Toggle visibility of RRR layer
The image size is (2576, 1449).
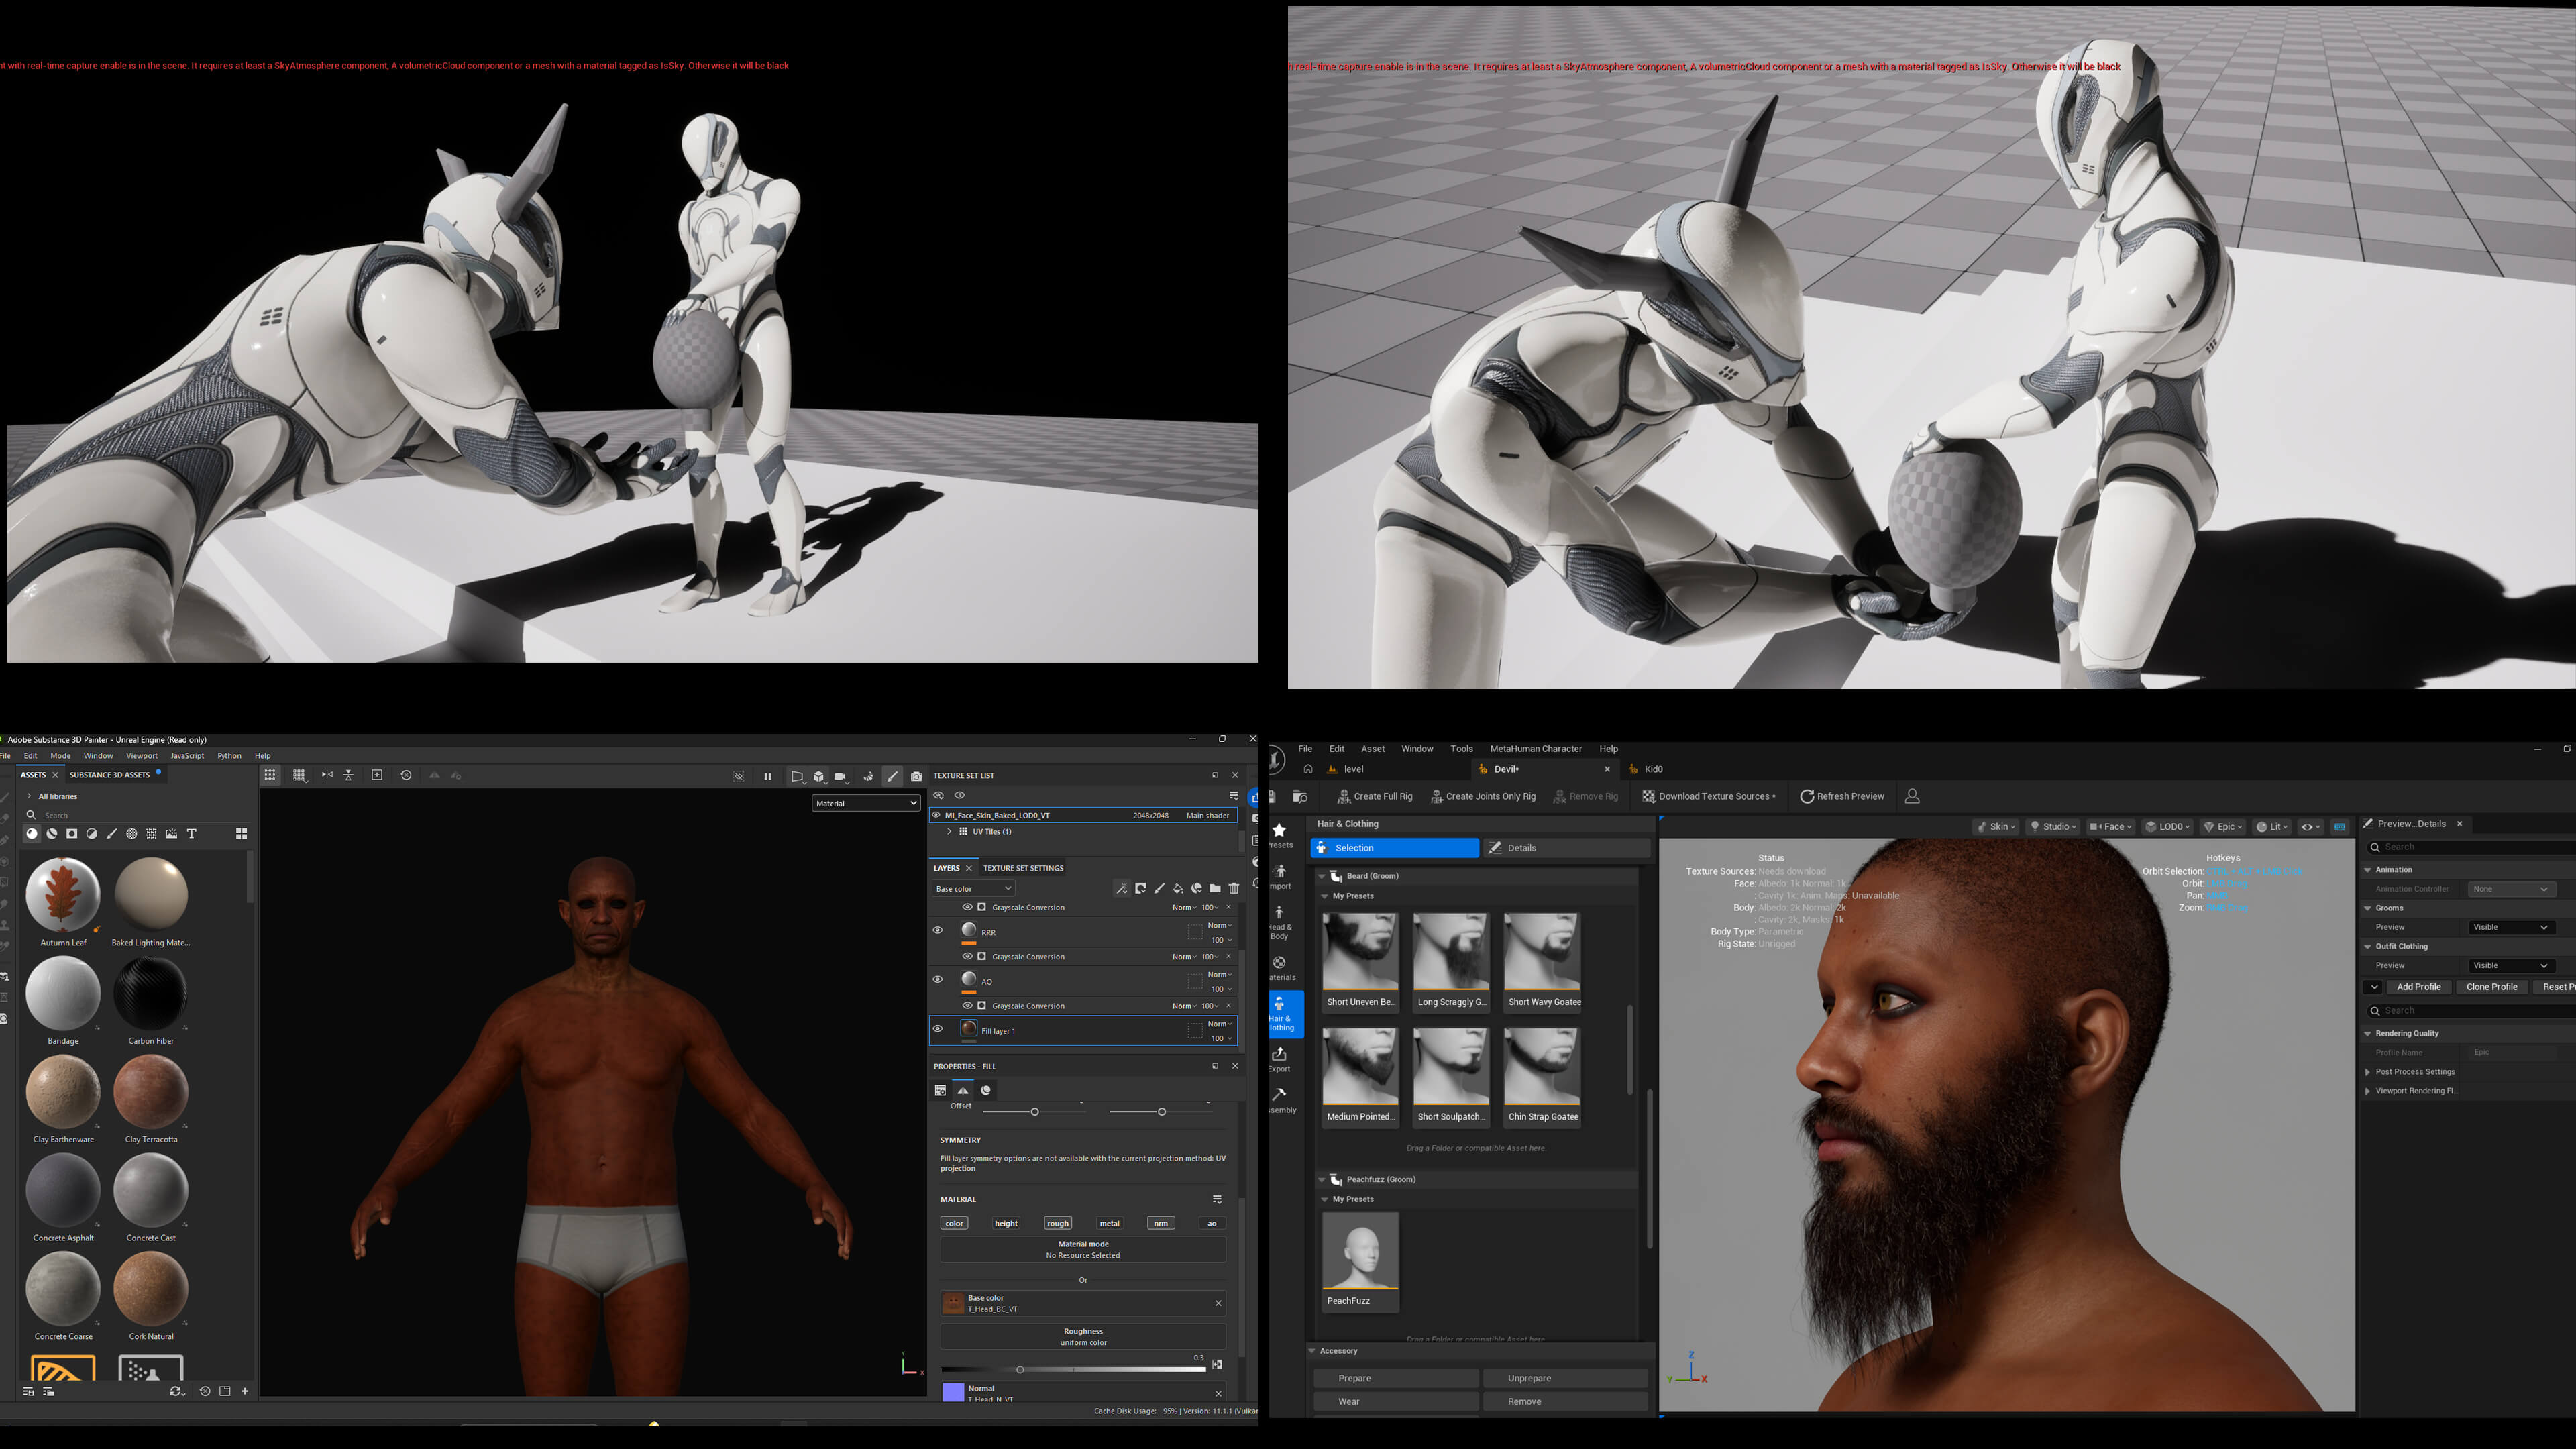[x=937, y=931]
